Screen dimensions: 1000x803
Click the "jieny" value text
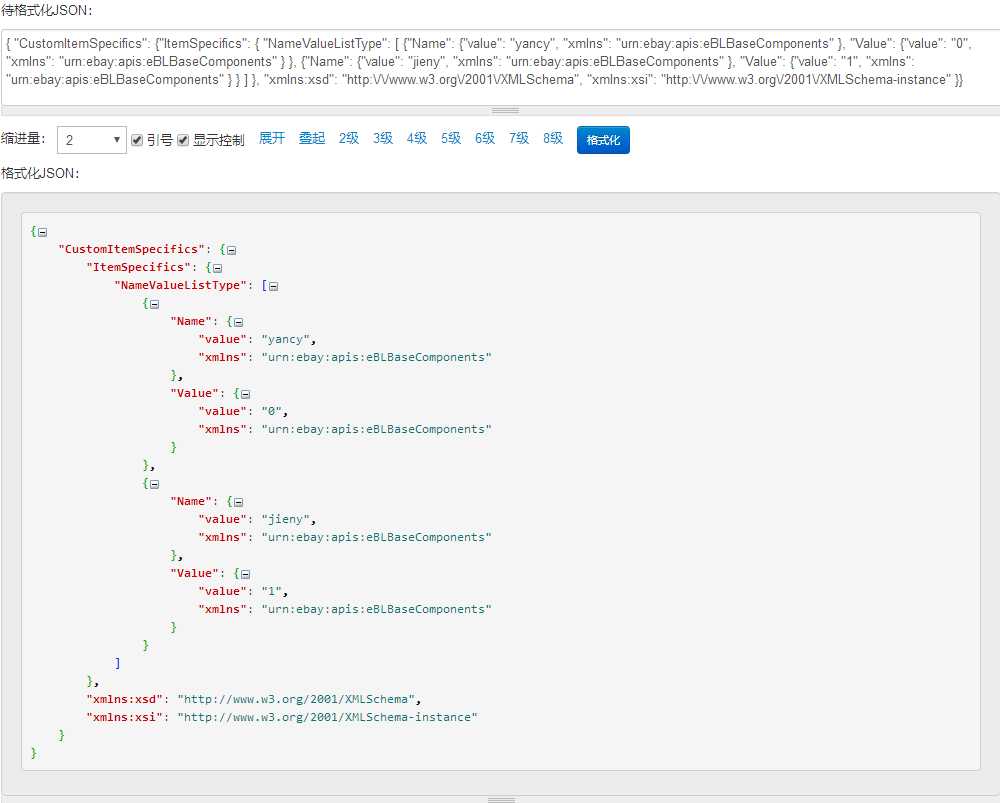[285, 519]
